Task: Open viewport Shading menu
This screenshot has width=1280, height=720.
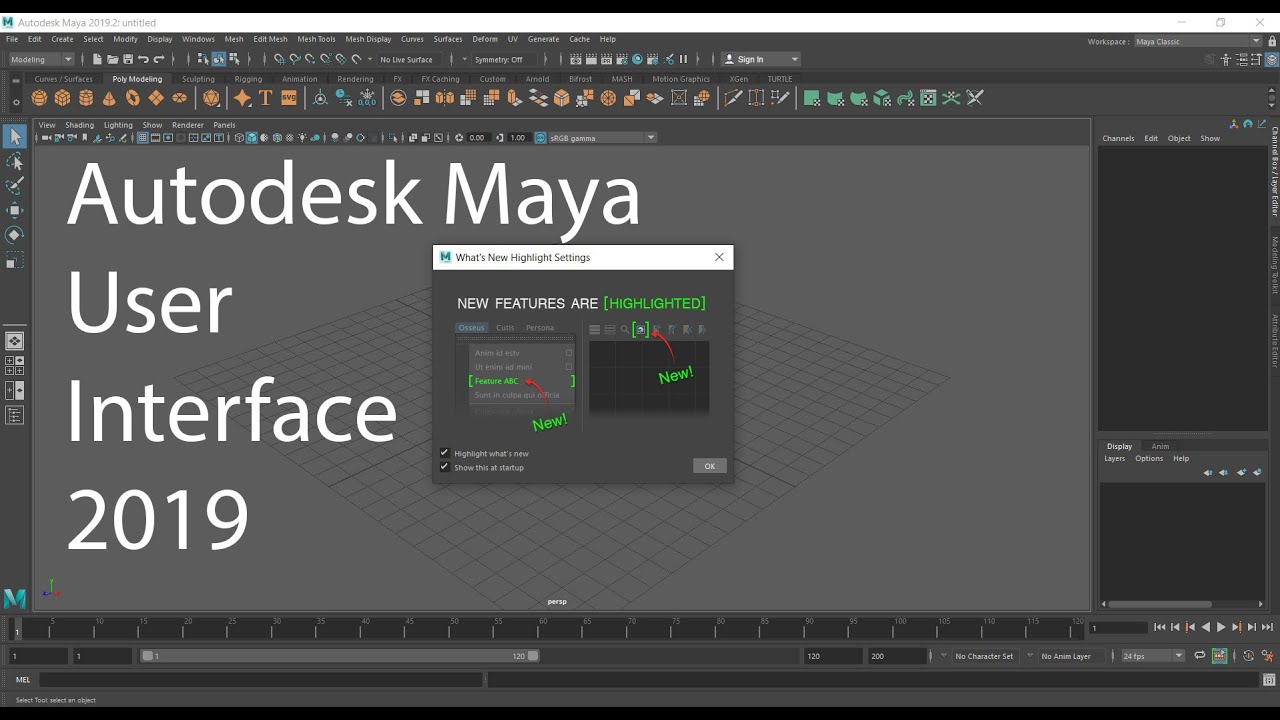Action: [79, 125]
